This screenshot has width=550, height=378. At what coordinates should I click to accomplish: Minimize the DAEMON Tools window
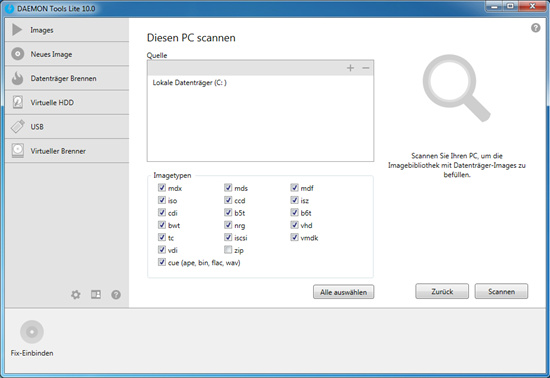pyautogui.click(x=494, y=6)
